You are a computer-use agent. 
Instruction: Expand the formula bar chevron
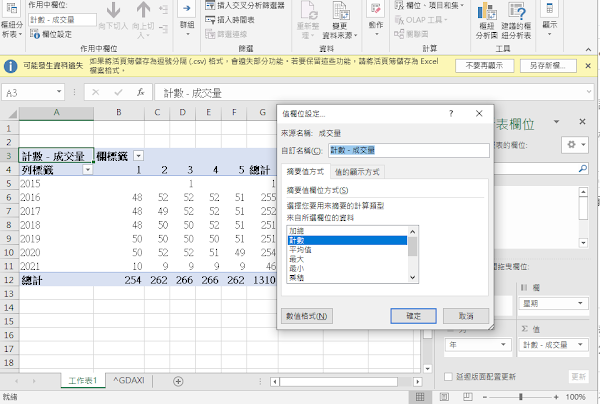coord(589,92)
